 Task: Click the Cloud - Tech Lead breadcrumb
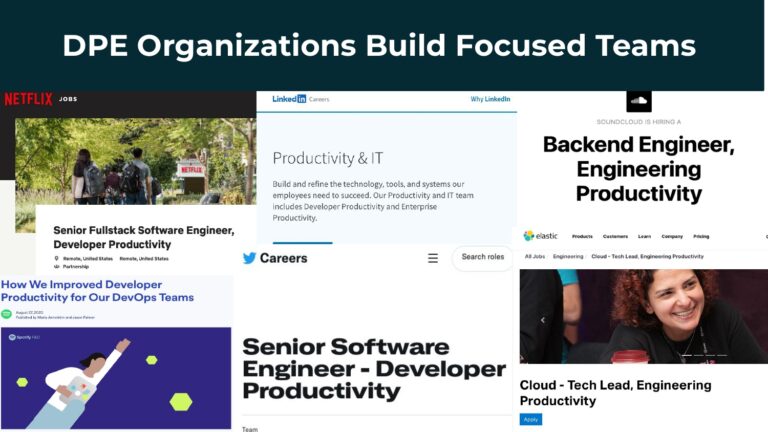648,257
